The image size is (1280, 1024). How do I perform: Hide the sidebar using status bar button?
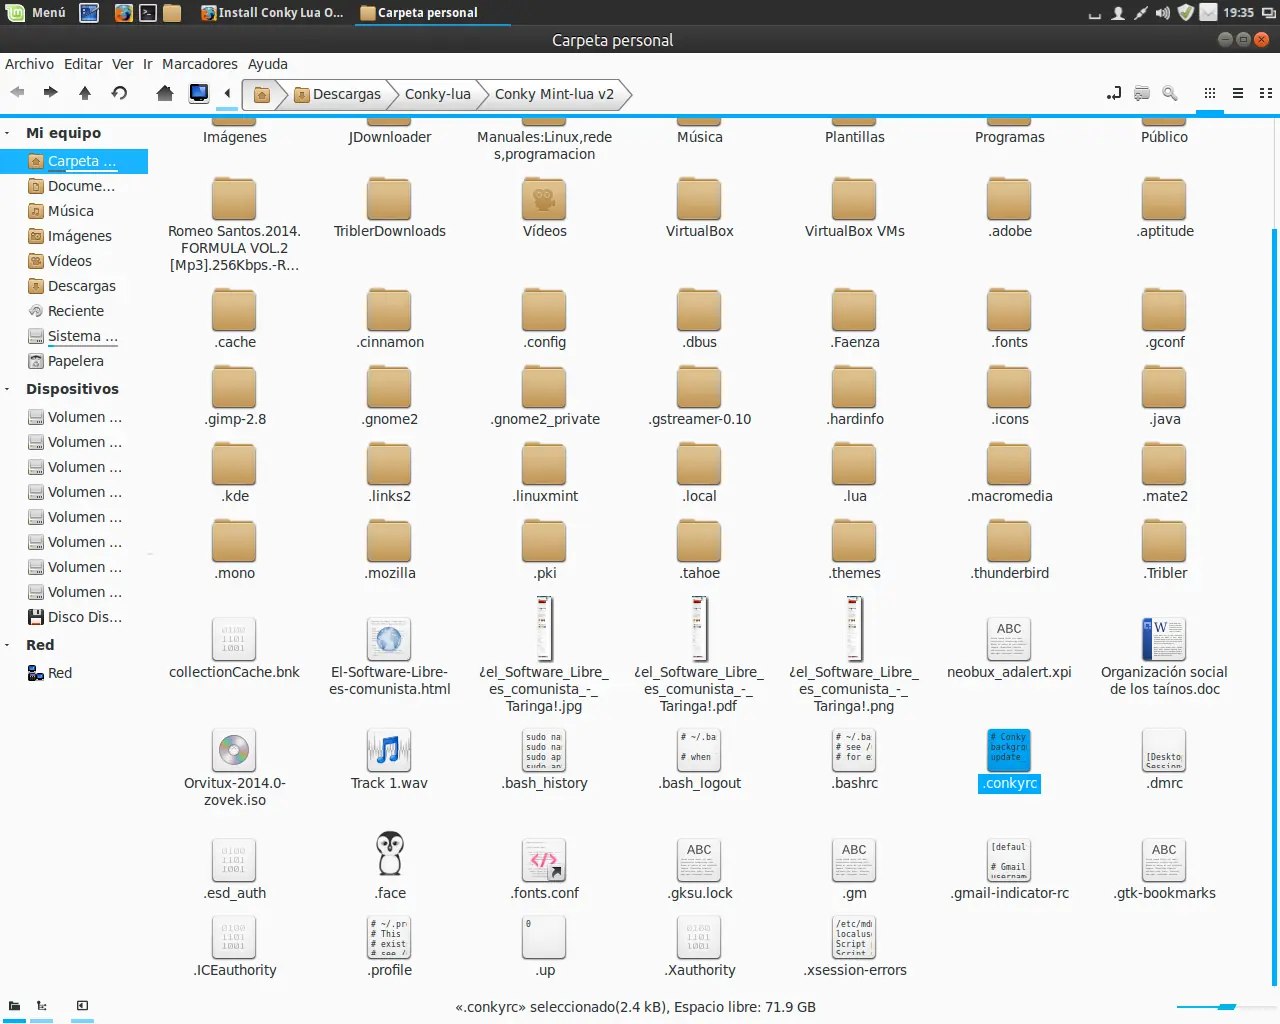82,1006
